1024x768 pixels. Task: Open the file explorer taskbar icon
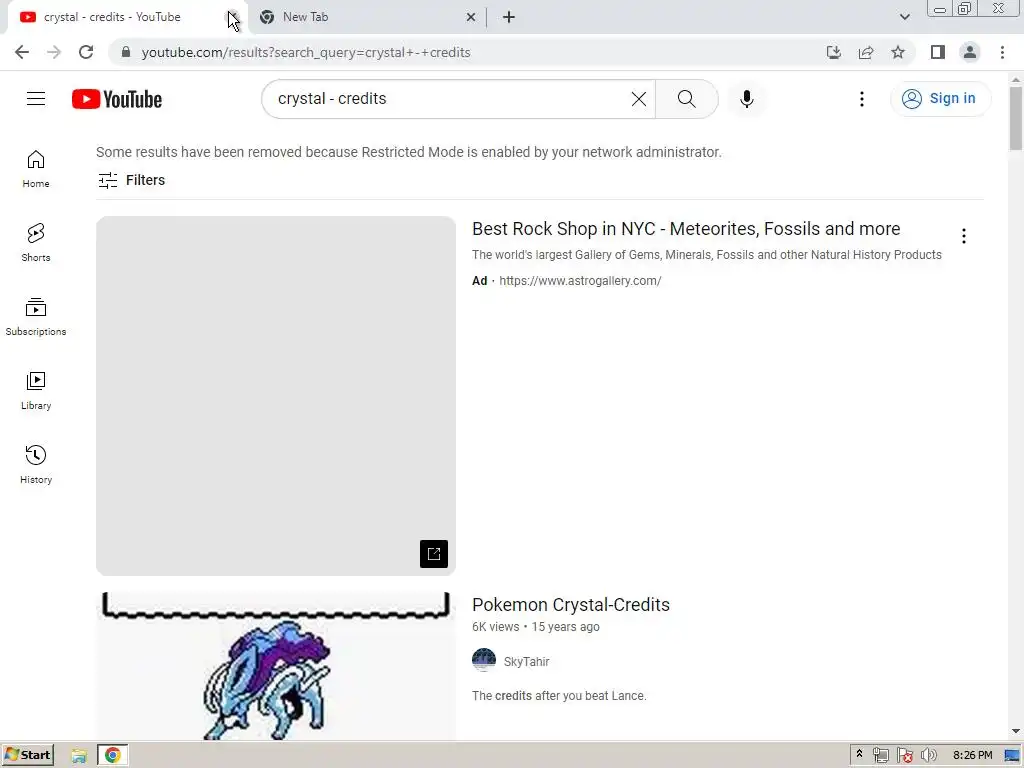click(x=79, y=756)
